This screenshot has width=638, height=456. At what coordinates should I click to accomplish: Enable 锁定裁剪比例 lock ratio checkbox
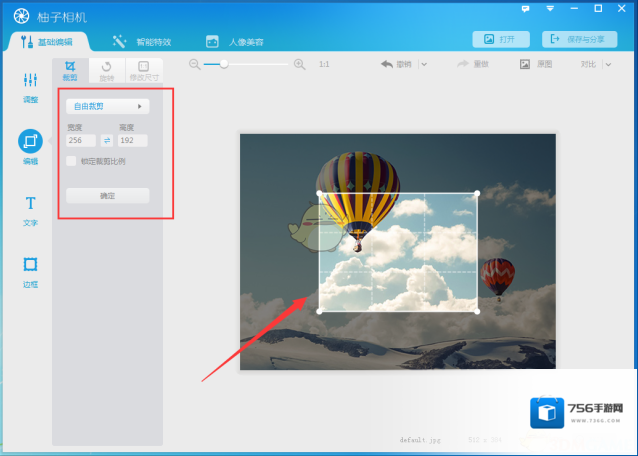tap(71, 161)
